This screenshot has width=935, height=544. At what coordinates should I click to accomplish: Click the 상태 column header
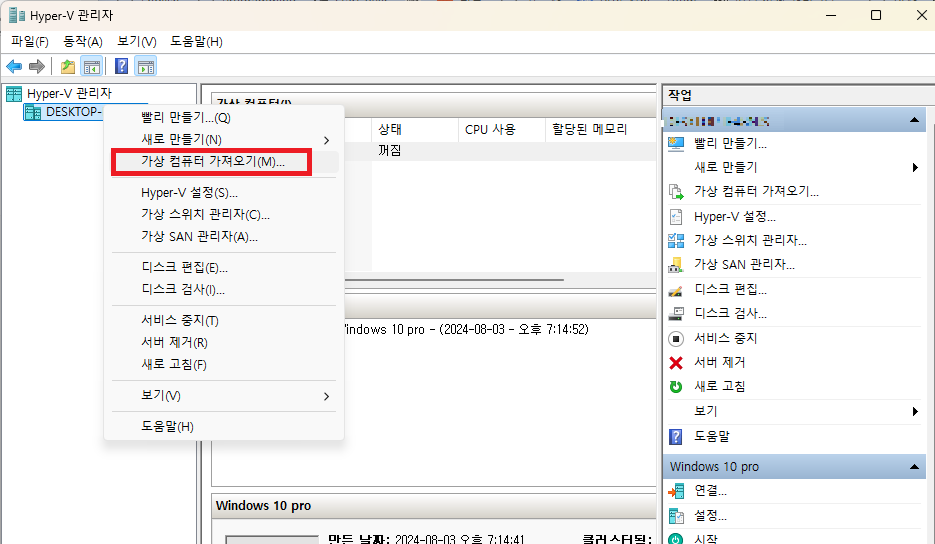[416, 129]
